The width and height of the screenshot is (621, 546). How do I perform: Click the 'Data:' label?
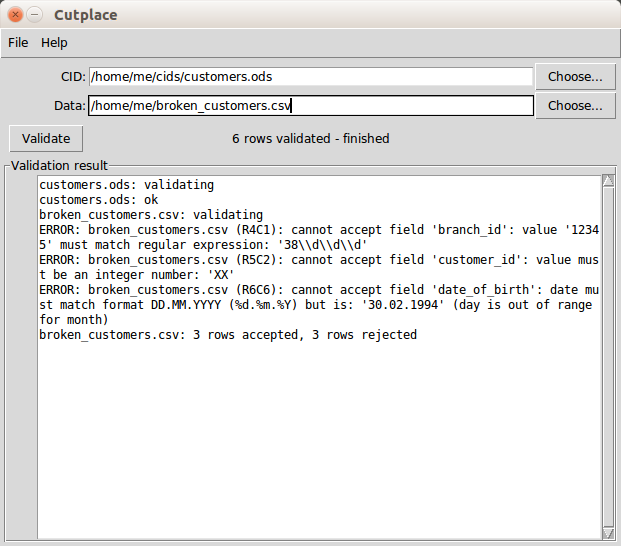pos(70,106)
